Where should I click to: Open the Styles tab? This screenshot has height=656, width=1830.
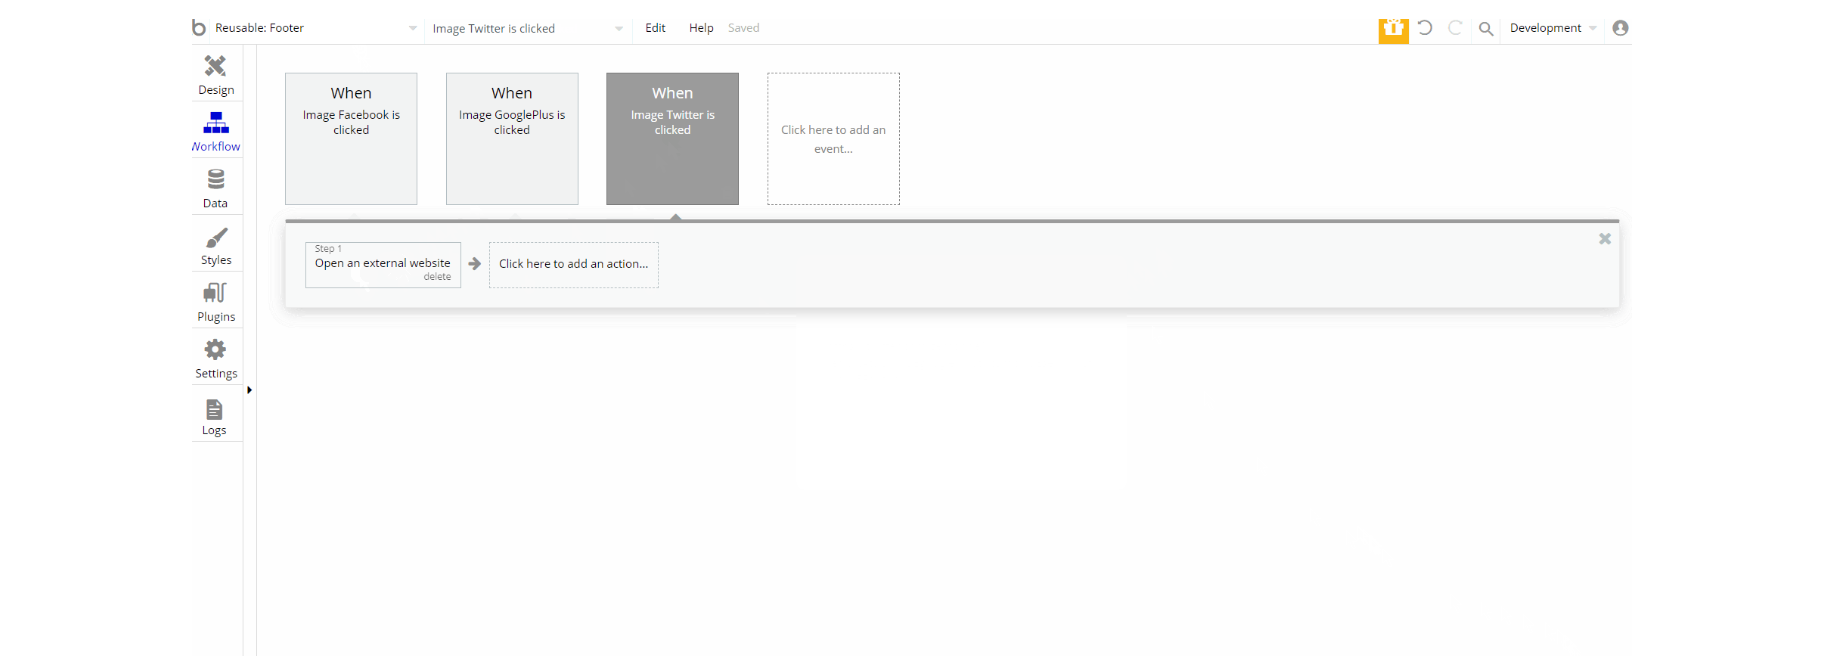click(216, 246)
